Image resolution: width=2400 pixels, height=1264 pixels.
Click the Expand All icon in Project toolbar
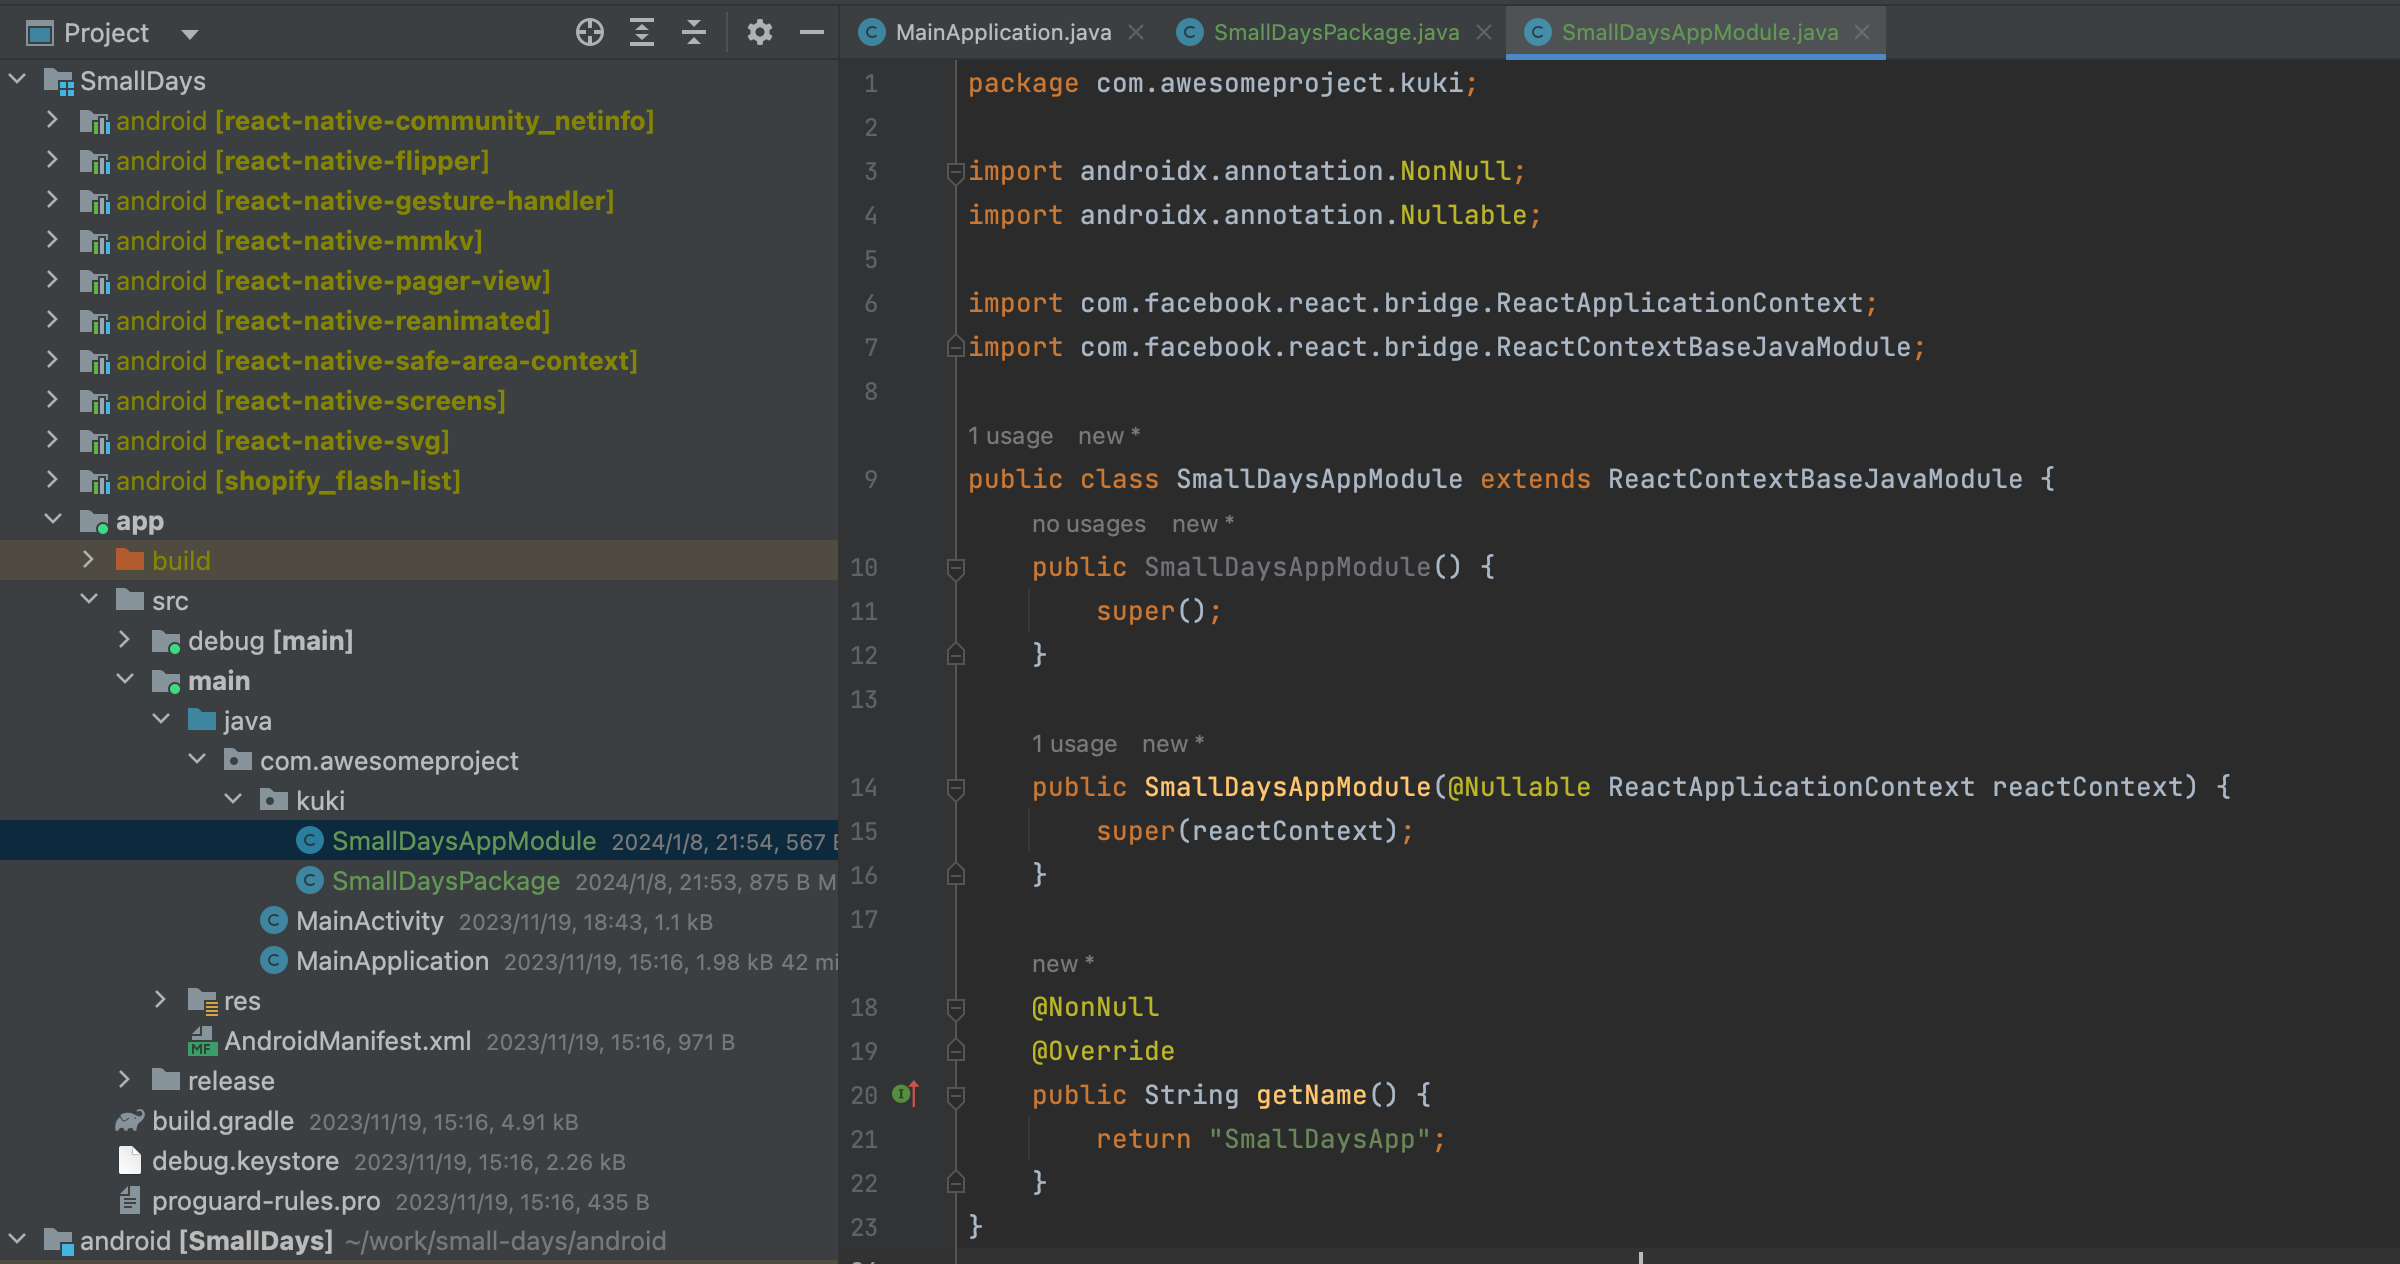point(642,33)
